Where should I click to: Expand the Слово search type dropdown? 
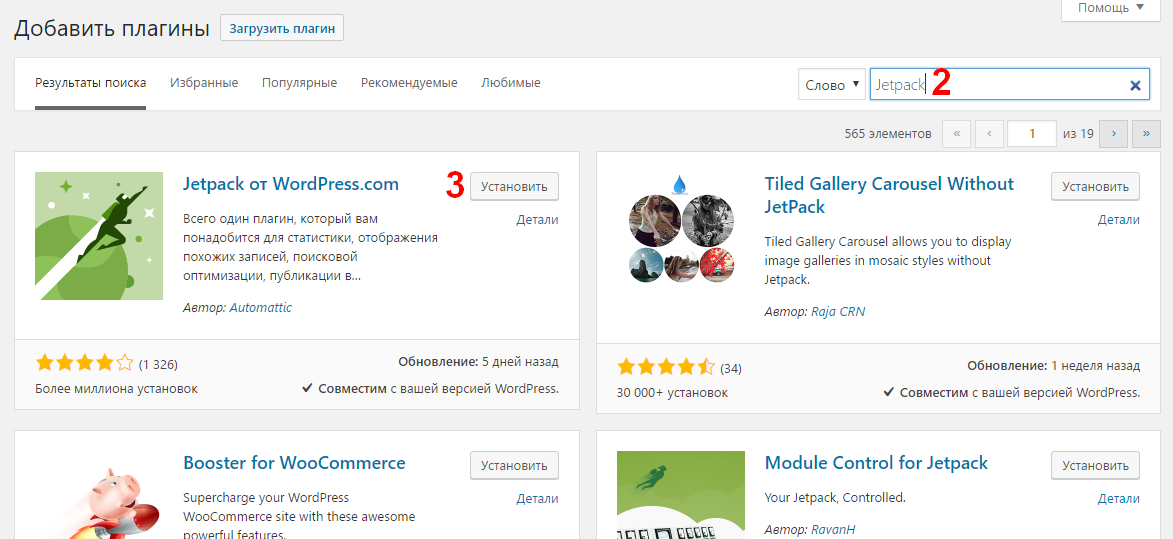832,85
